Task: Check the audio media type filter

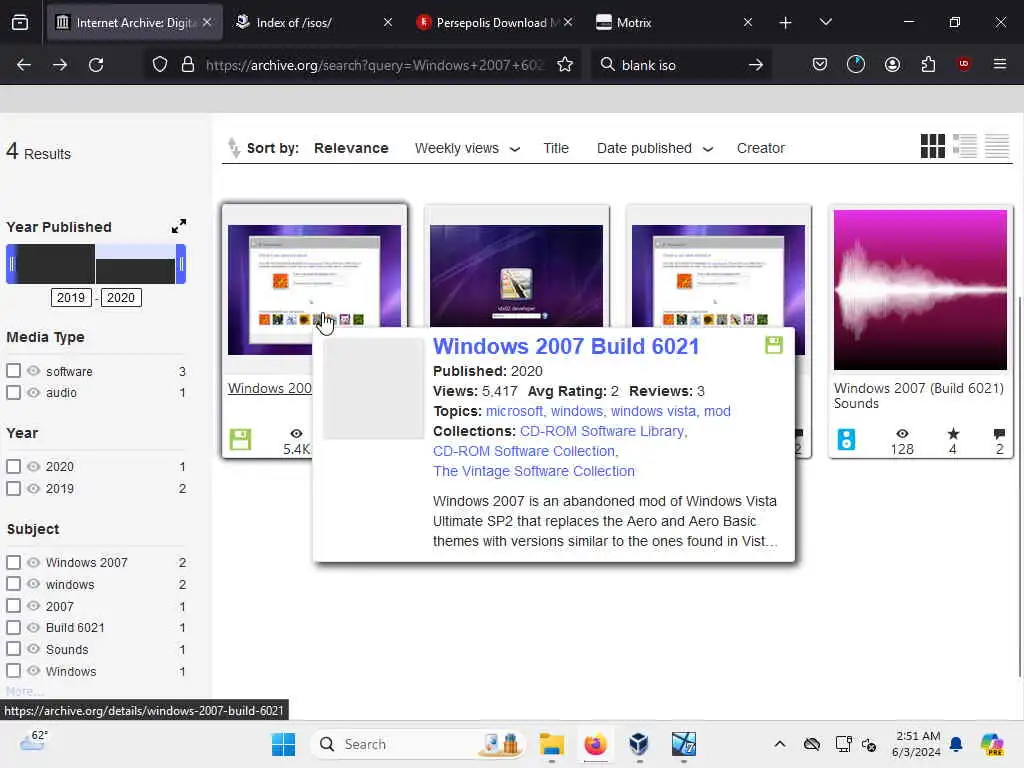Action: coord(14,392)
